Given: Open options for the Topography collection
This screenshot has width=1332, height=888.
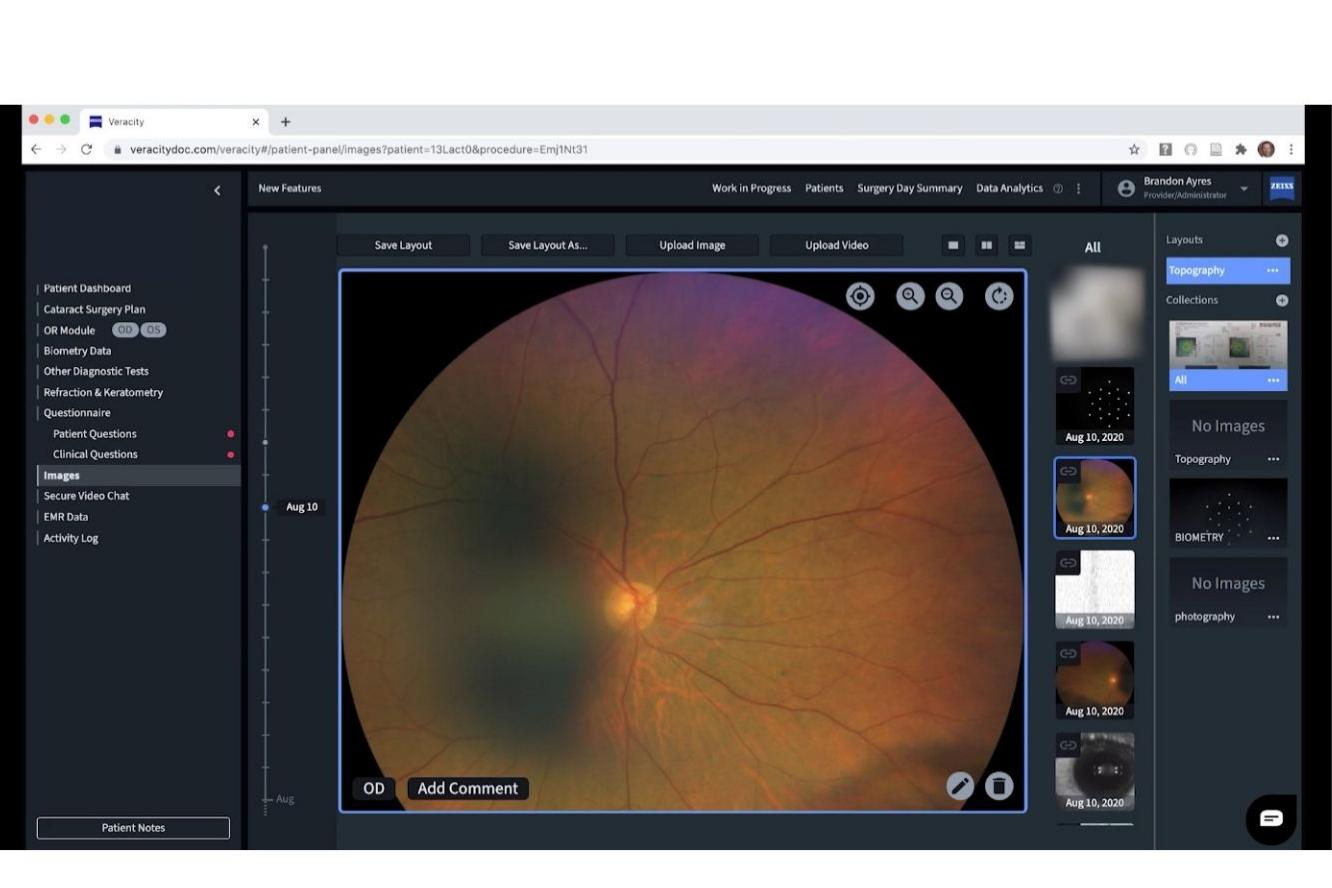Looking at the screenshot, I should (1274, 459).
